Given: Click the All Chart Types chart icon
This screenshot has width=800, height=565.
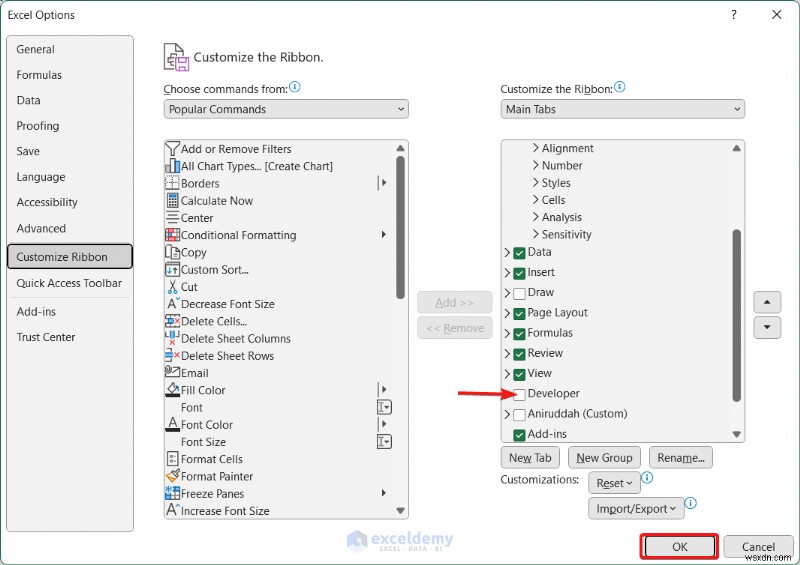Looking at the screenshot, I should (172, 166).
